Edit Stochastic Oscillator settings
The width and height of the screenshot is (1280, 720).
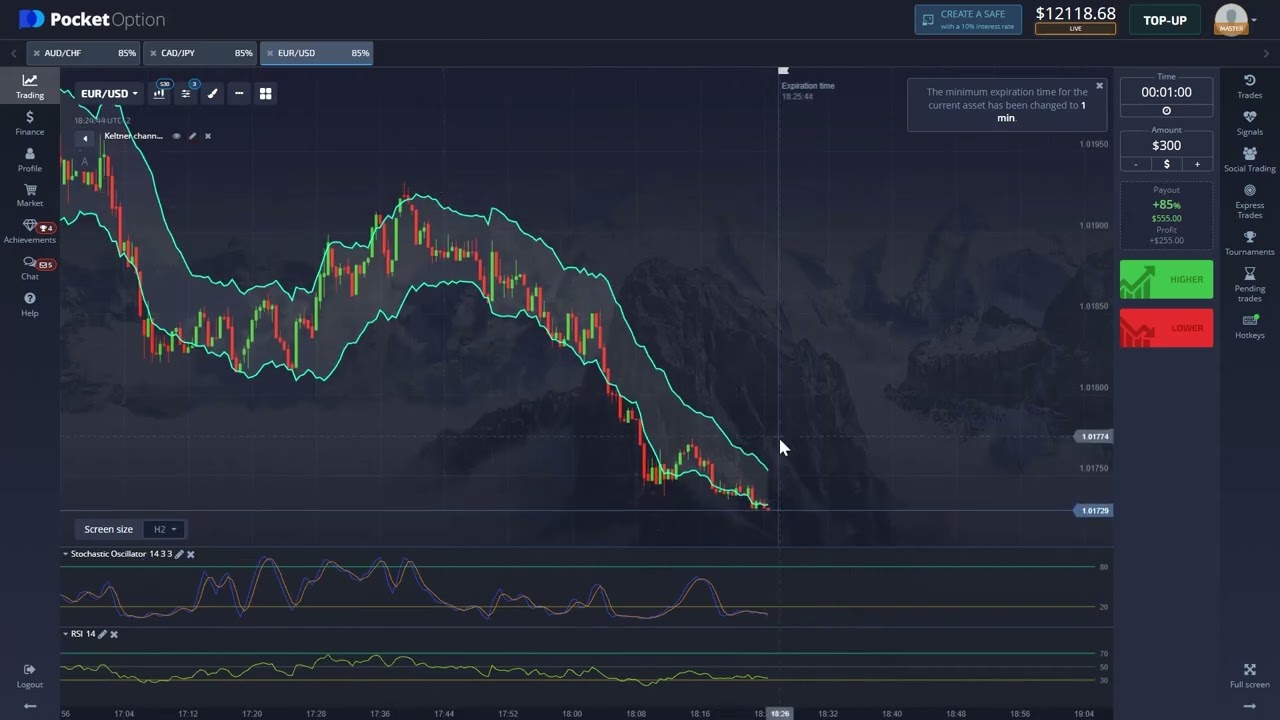pyautogui.click(x=179, y=554)
